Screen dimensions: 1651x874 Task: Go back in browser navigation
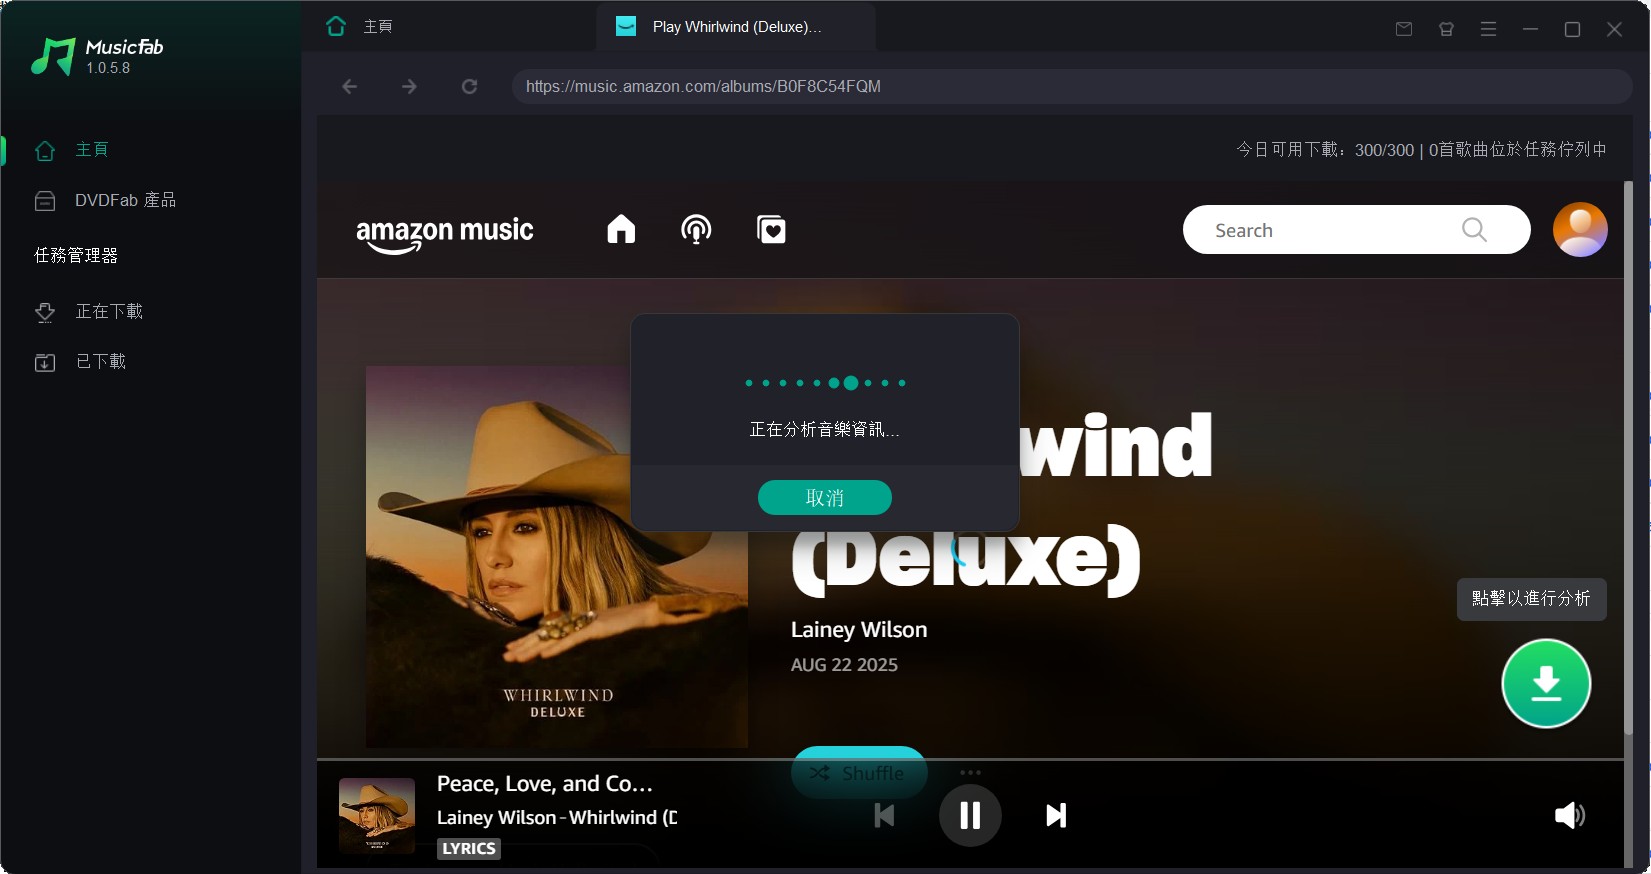click(x=349, y=87)
